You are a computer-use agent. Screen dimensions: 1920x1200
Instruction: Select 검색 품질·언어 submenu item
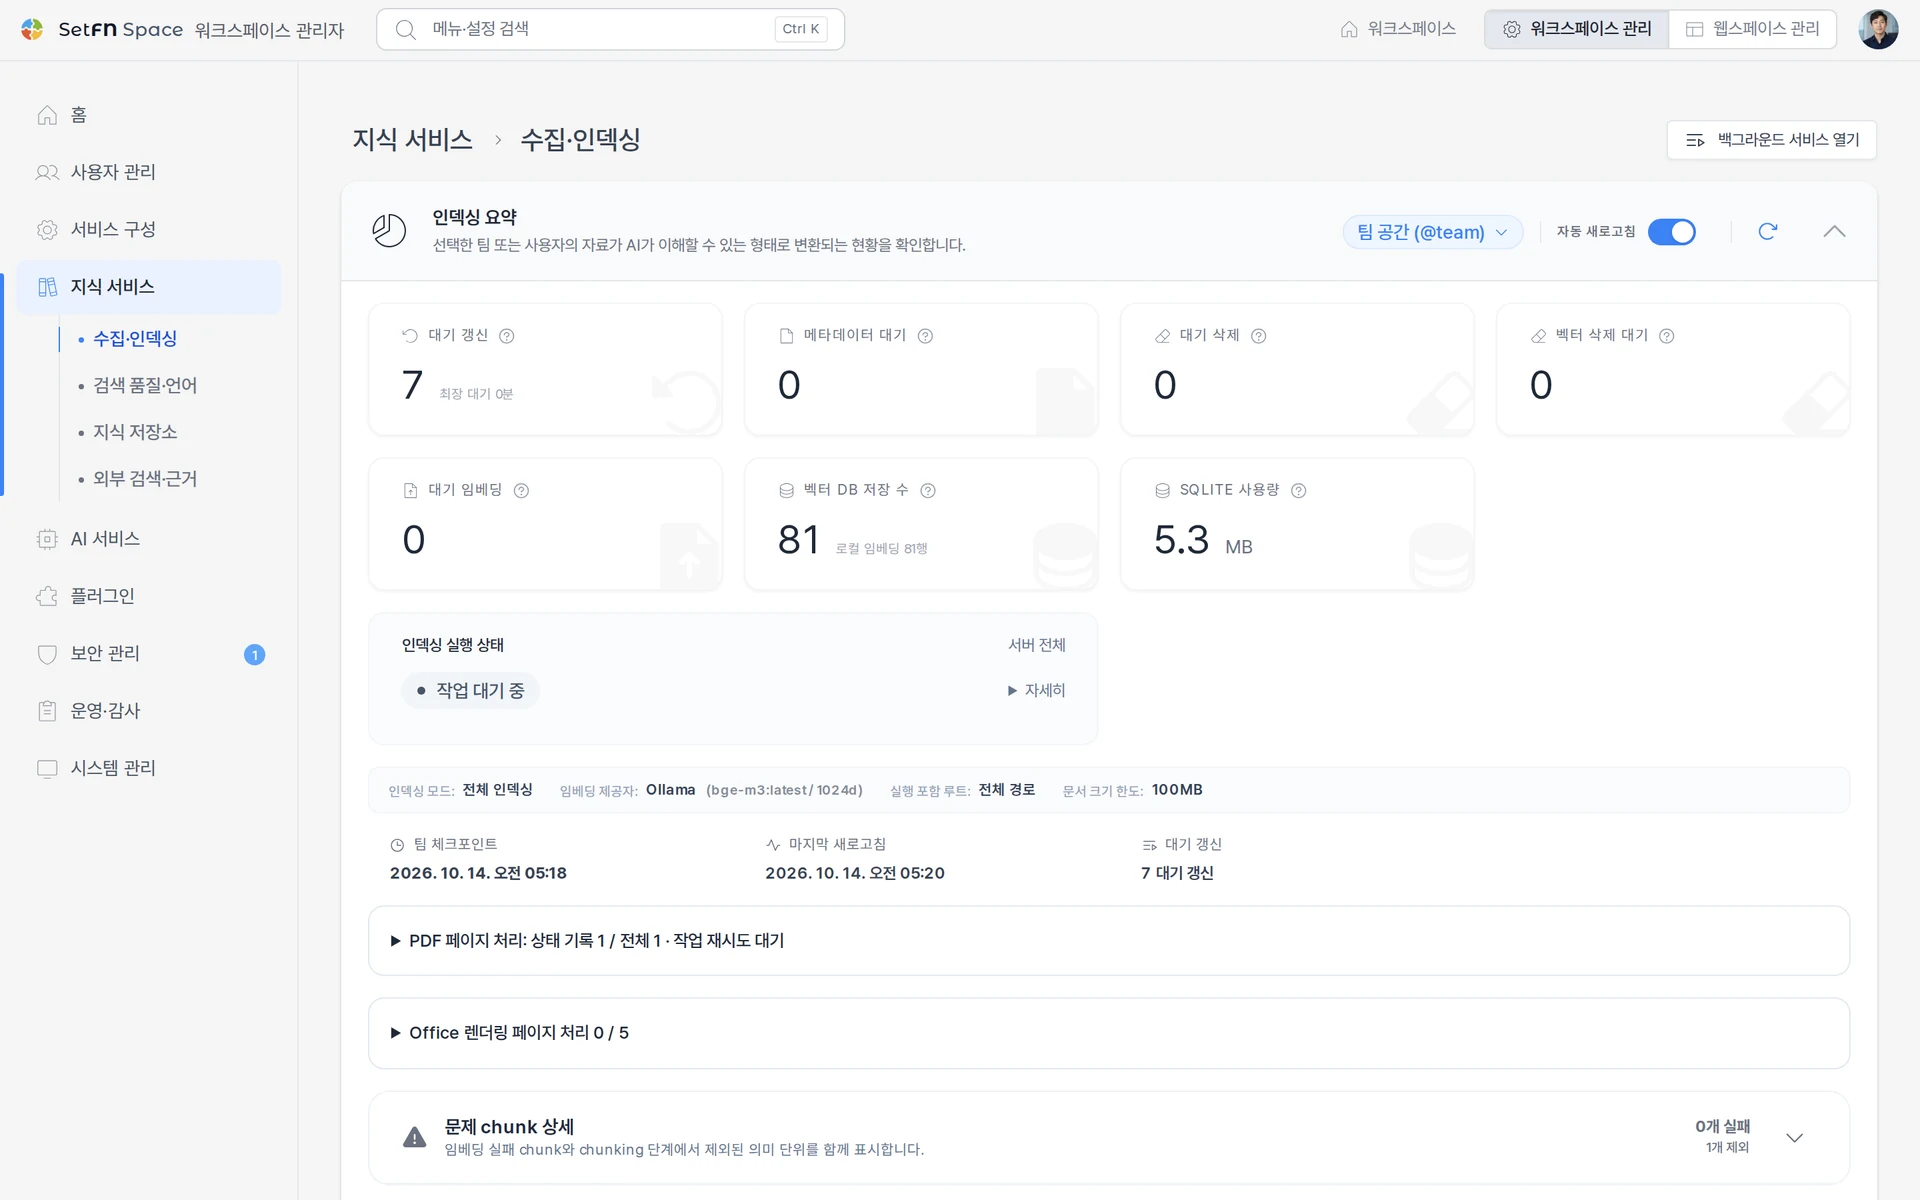[x=145, y=385]
